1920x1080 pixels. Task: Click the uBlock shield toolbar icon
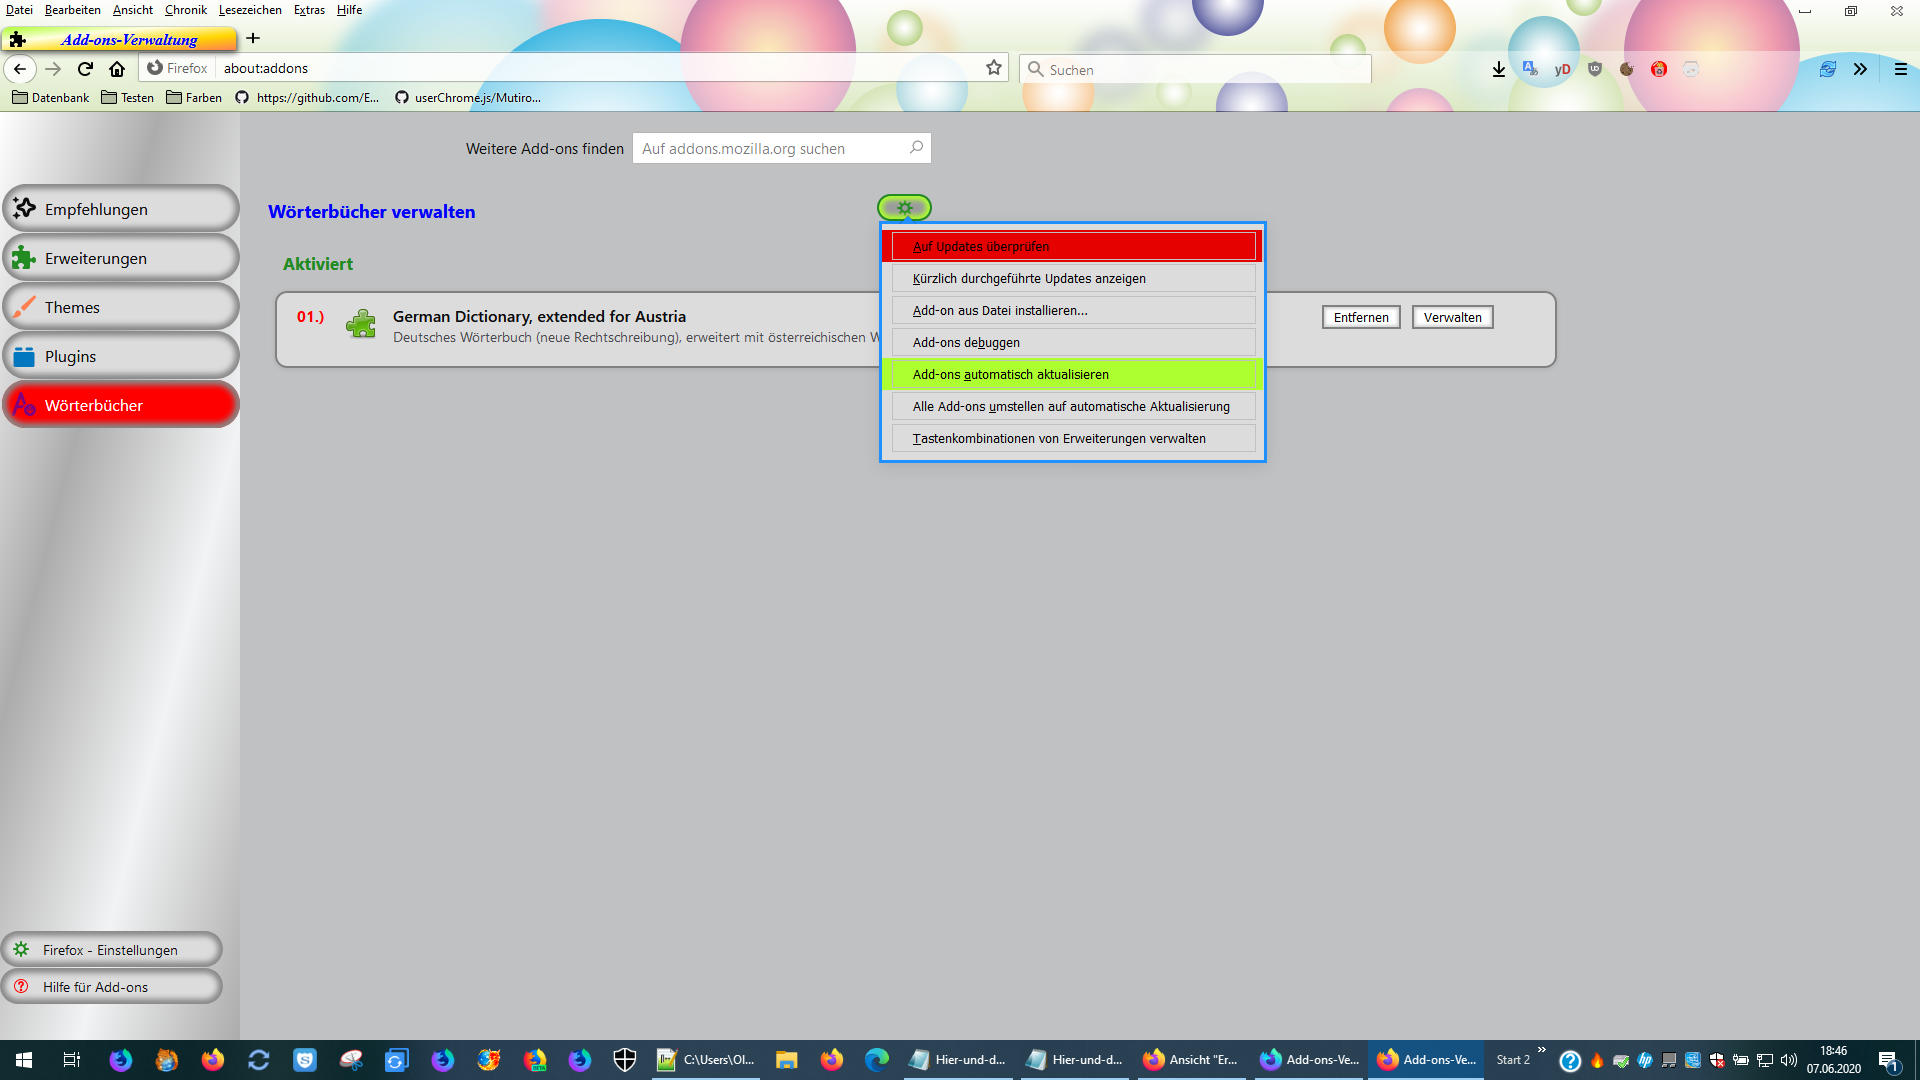pyautogui.click(x=1595, y=69)
